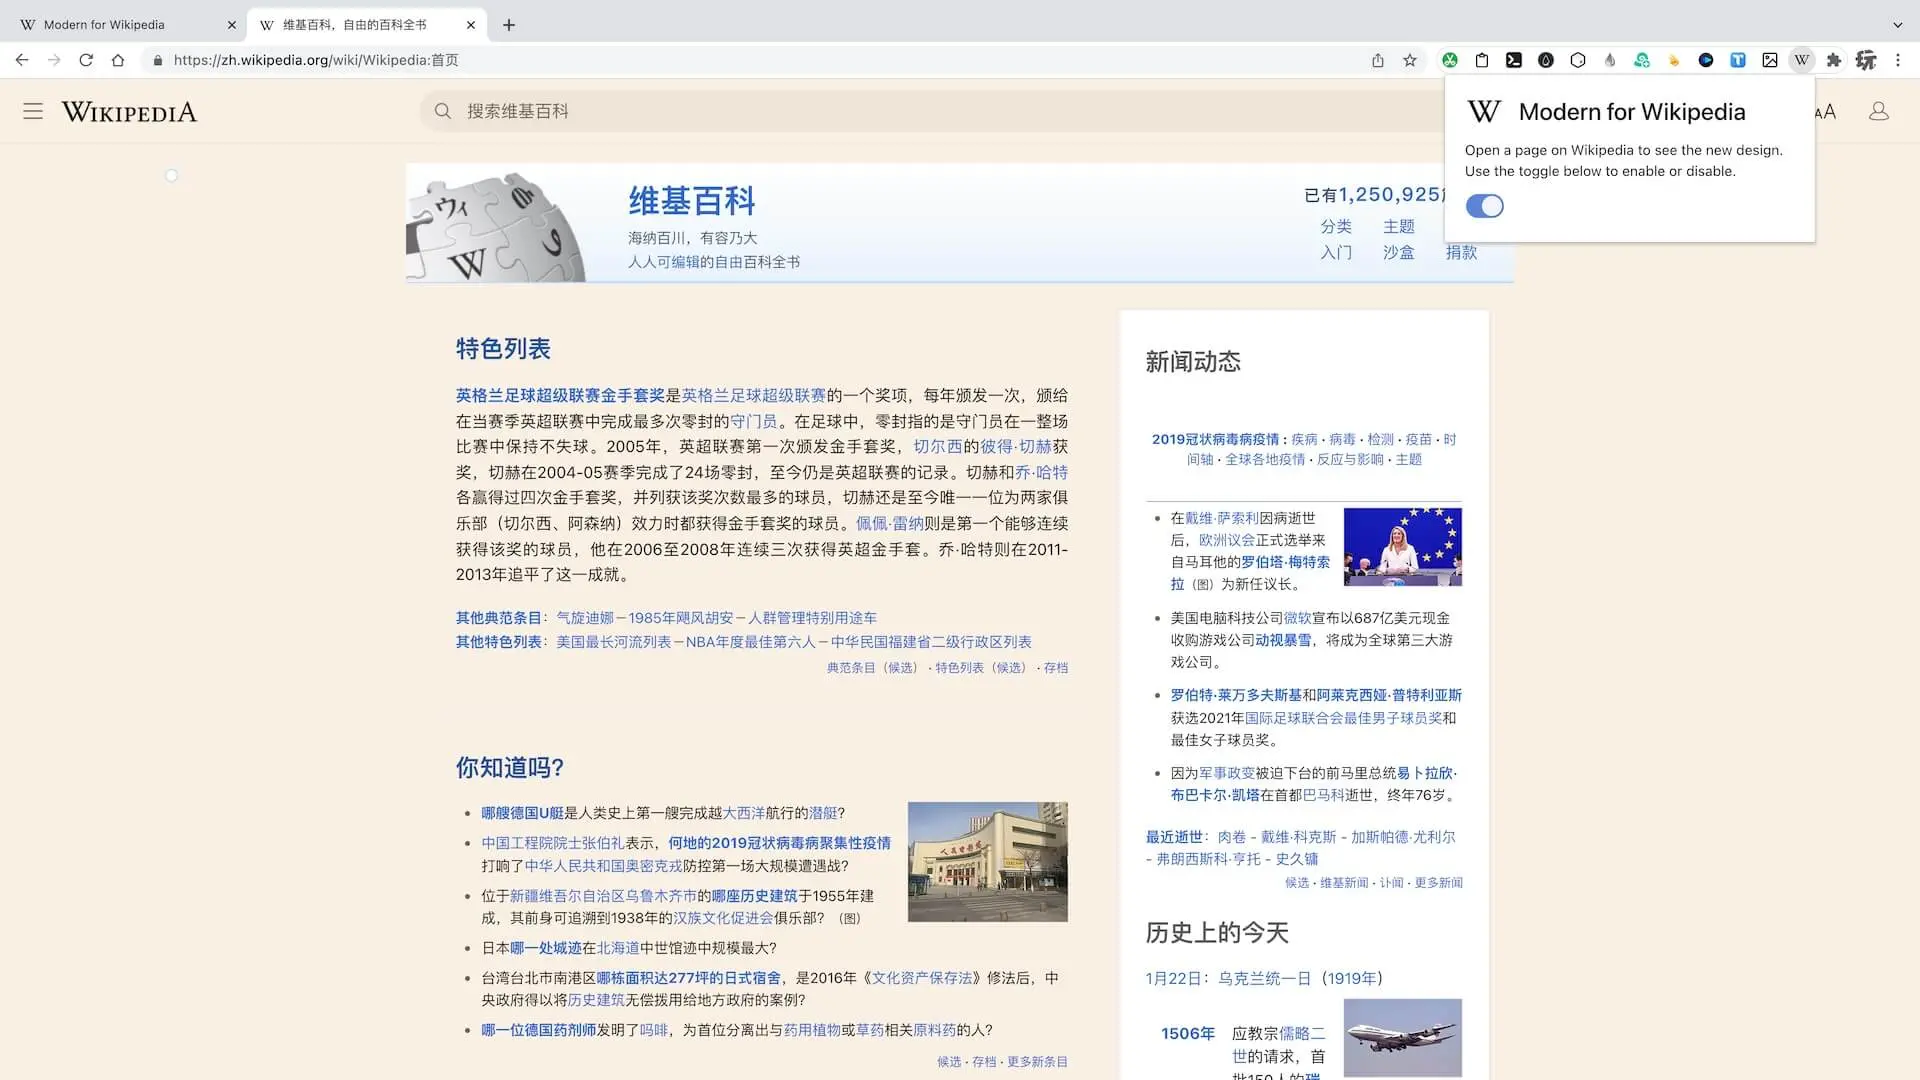
Task: Open the 2019冠状病毒病疫情 news link
Action: pos(1215,439)
